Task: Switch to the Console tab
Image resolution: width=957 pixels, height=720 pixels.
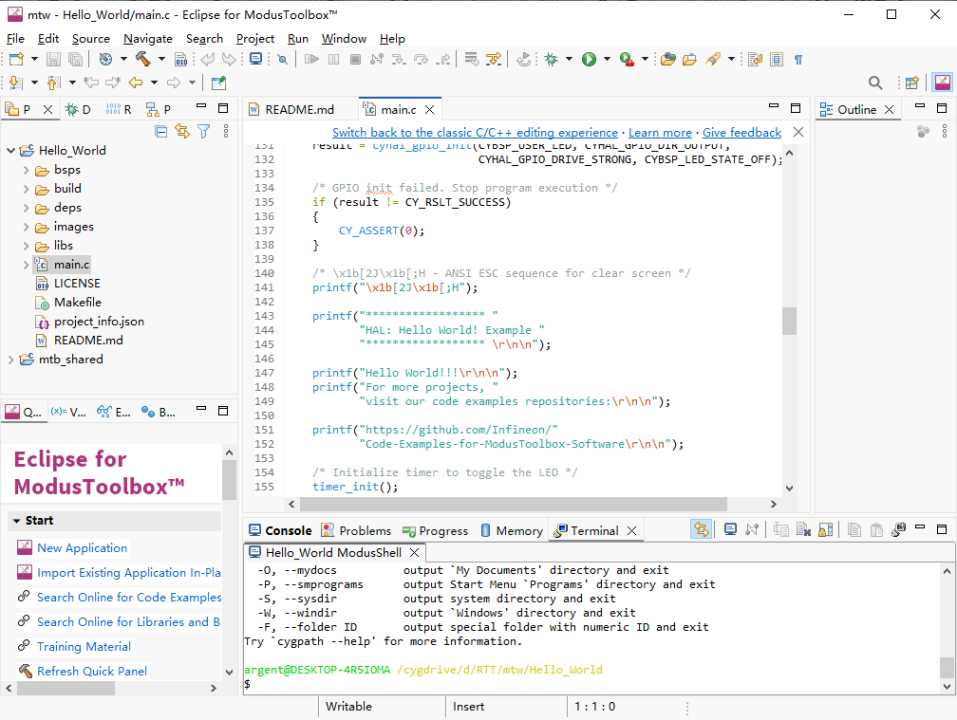Action: pyautogui.click(x=280, y=531)
